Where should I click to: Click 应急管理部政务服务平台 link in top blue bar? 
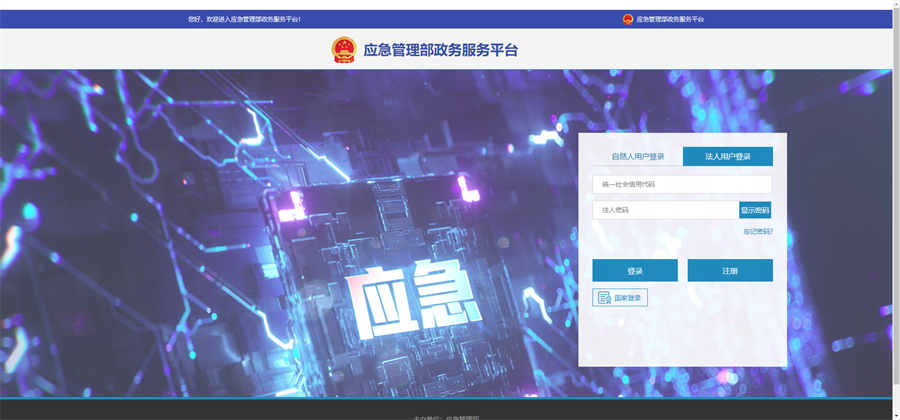[670, 19]
